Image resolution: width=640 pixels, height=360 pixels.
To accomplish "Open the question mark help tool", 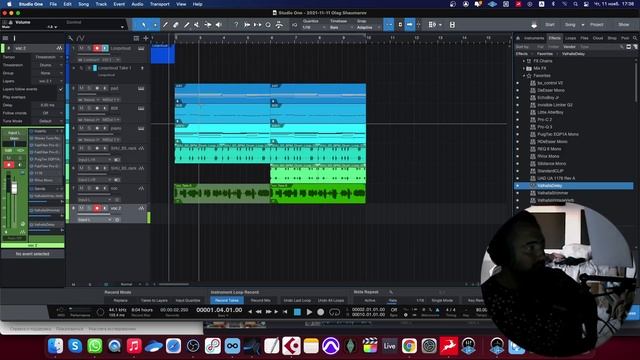I will tap(236, 25).
